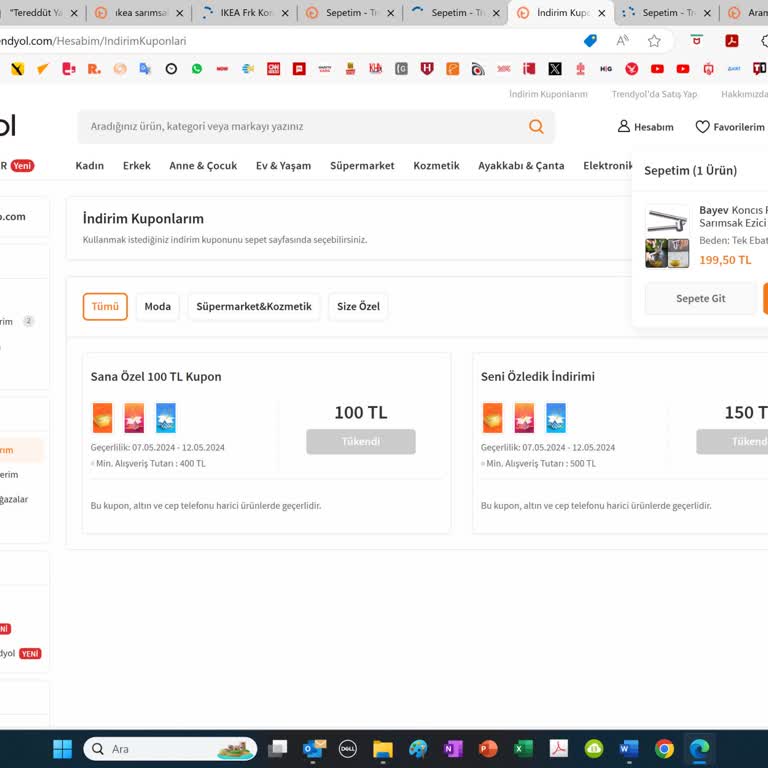768x768 pixels.
Task: Open the first YouTube bookmark icon
Action: click(657, 69)
